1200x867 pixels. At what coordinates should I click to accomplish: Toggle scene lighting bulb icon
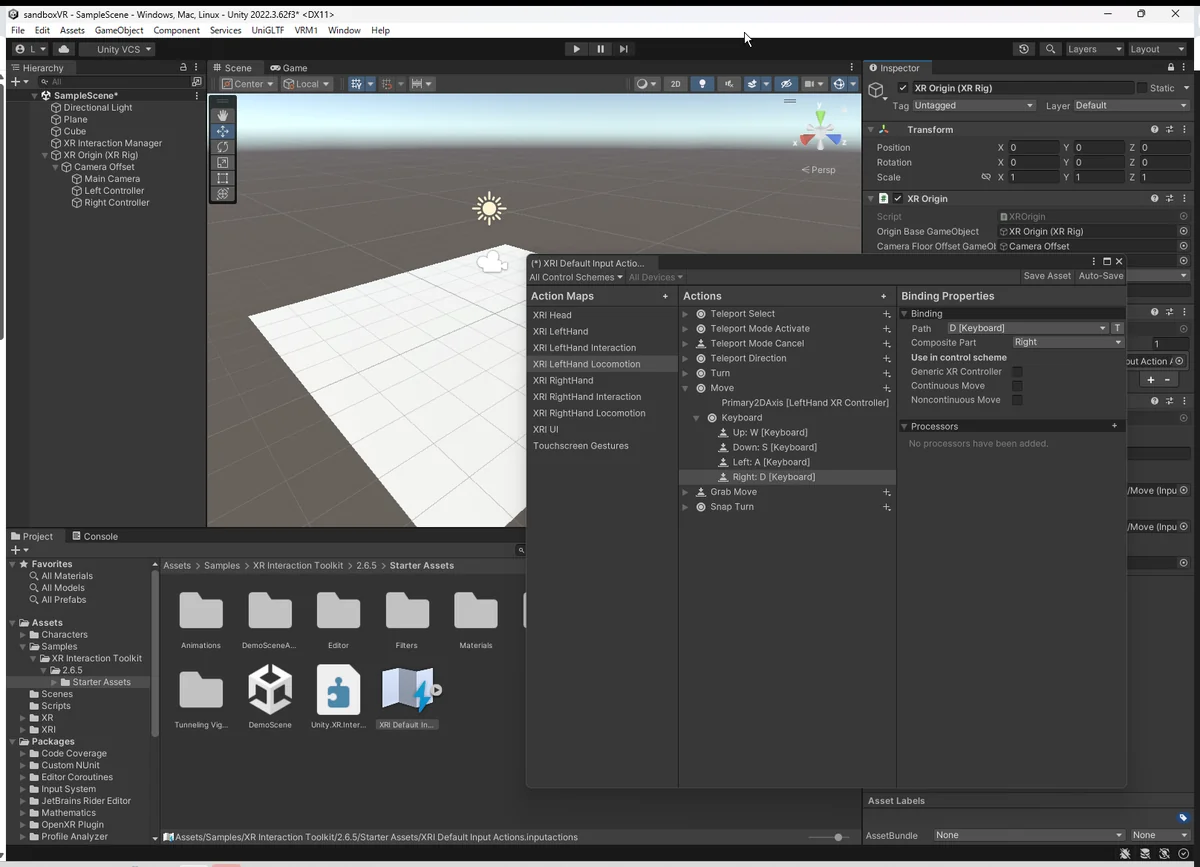tap(702, 84)
